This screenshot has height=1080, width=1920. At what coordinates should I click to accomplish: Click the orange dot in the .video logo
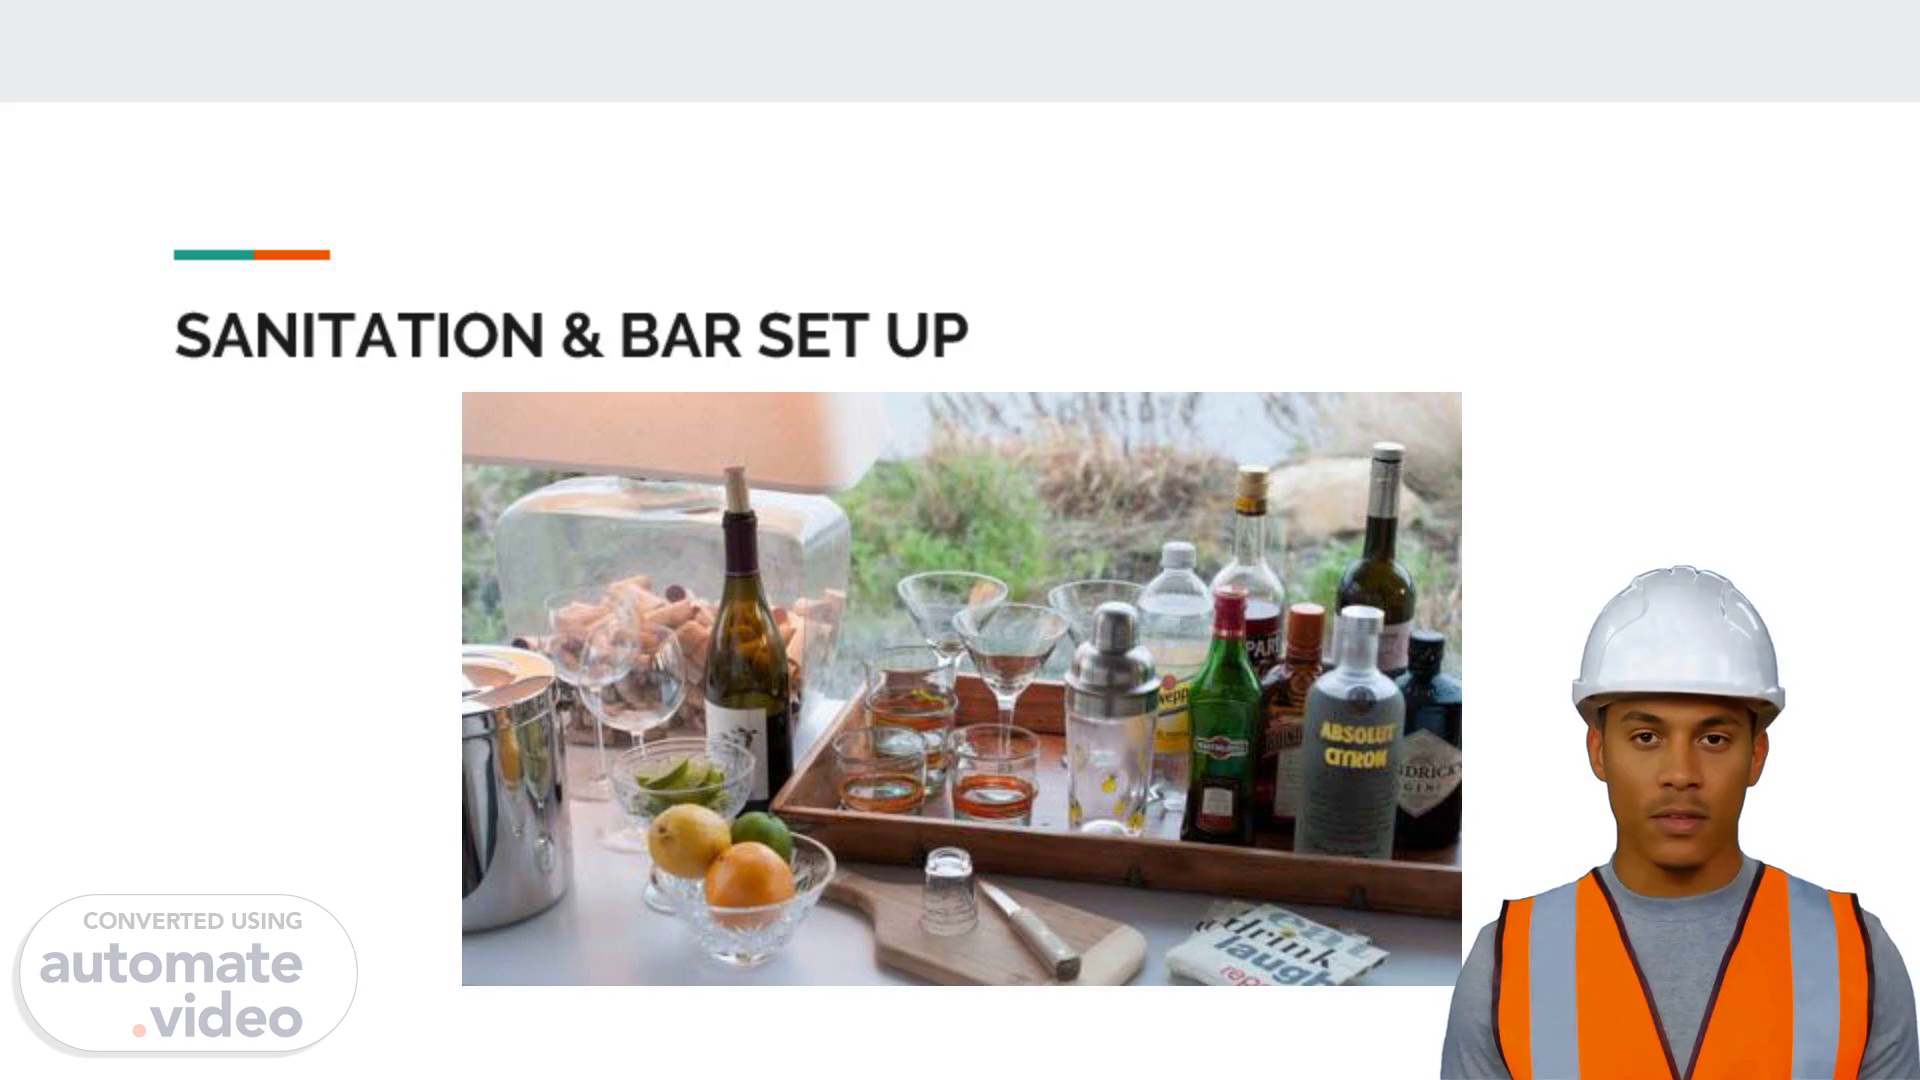point(140,1029)
